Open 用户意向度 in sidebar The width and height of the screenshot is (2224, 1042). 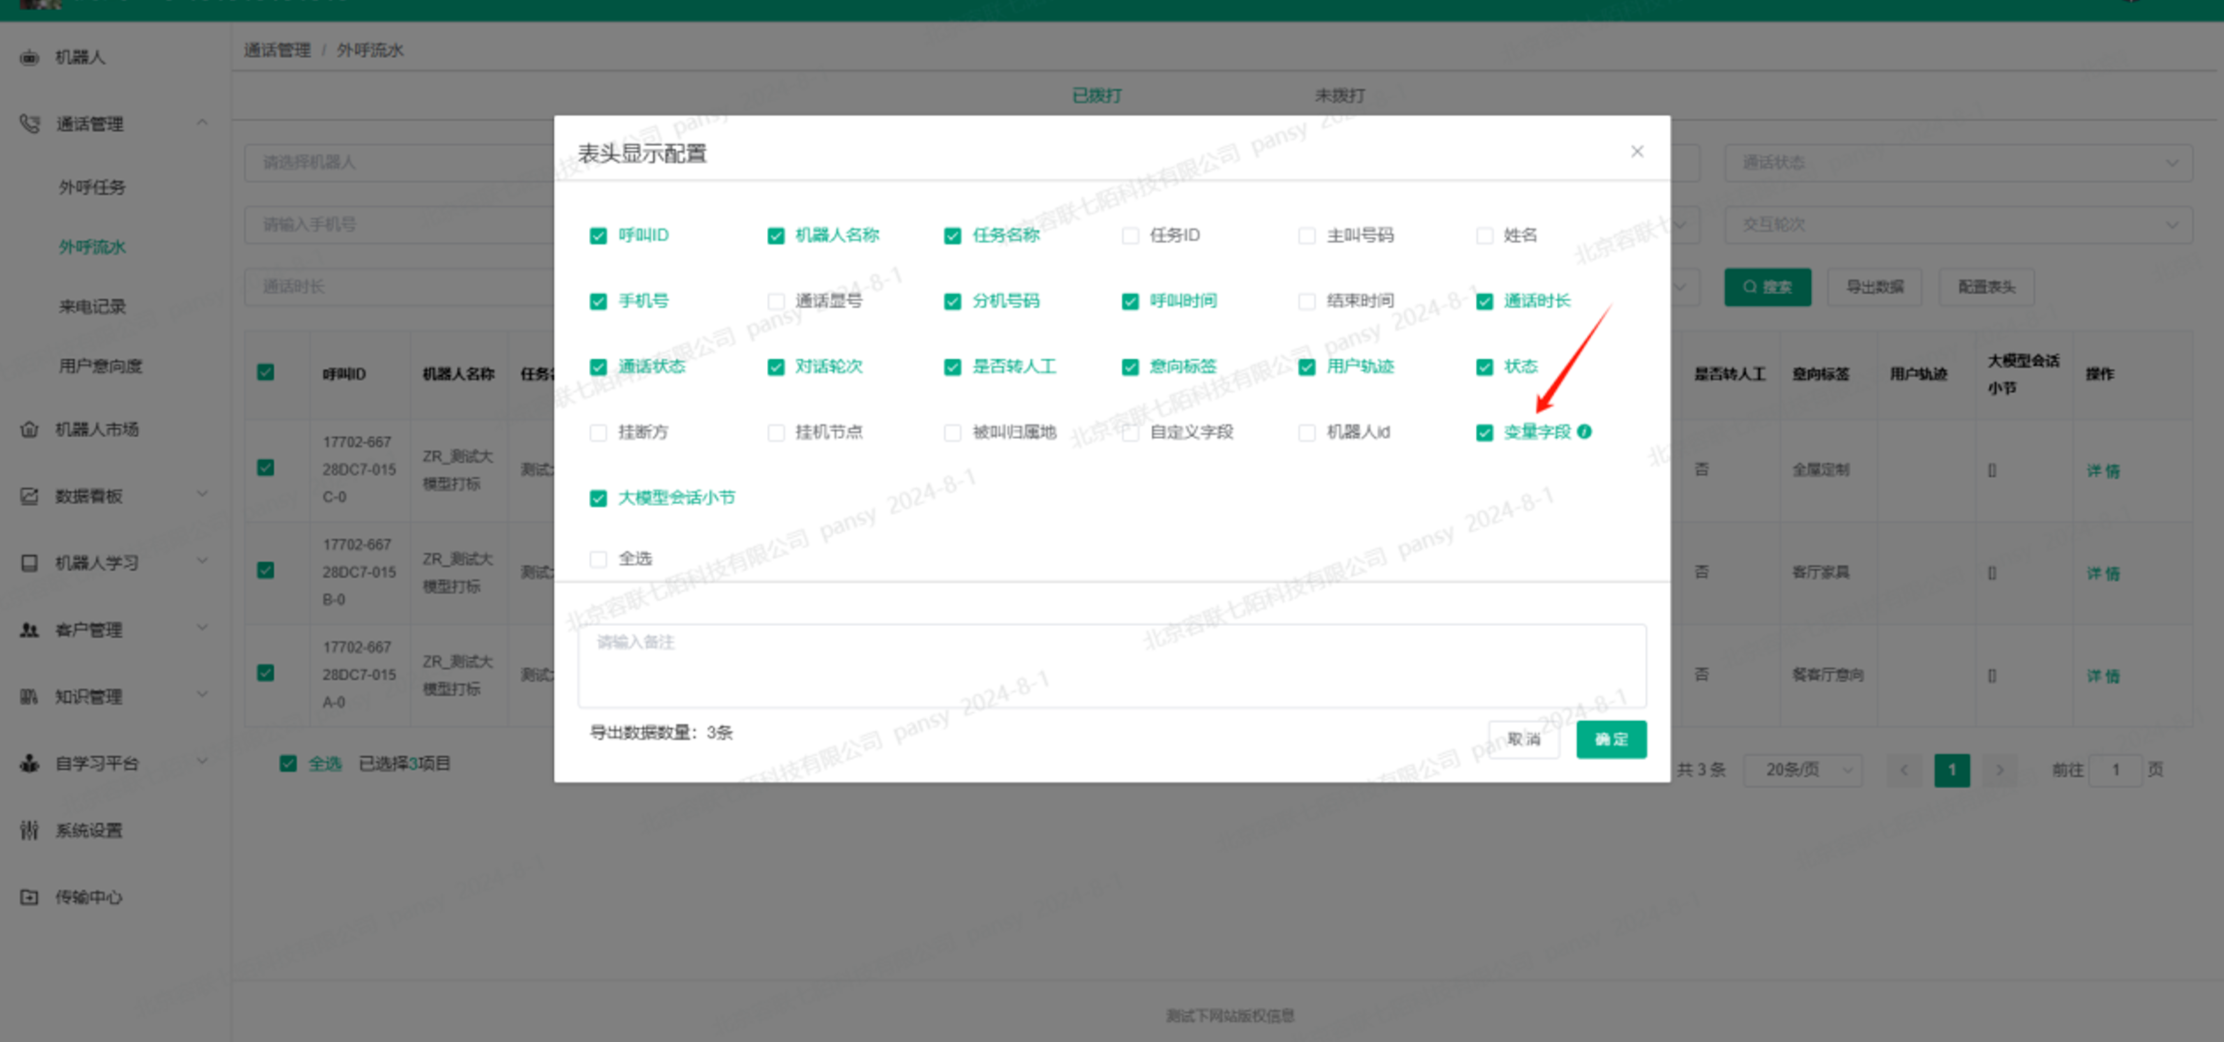point(100,366)
